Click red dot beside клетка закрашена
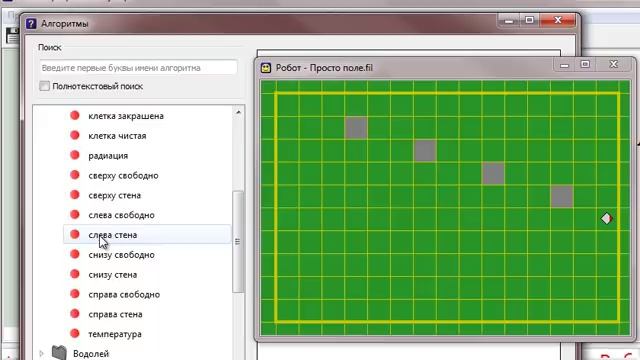This screenshot has width=640, height=360. pyautogui.click(x=75, y=116)
